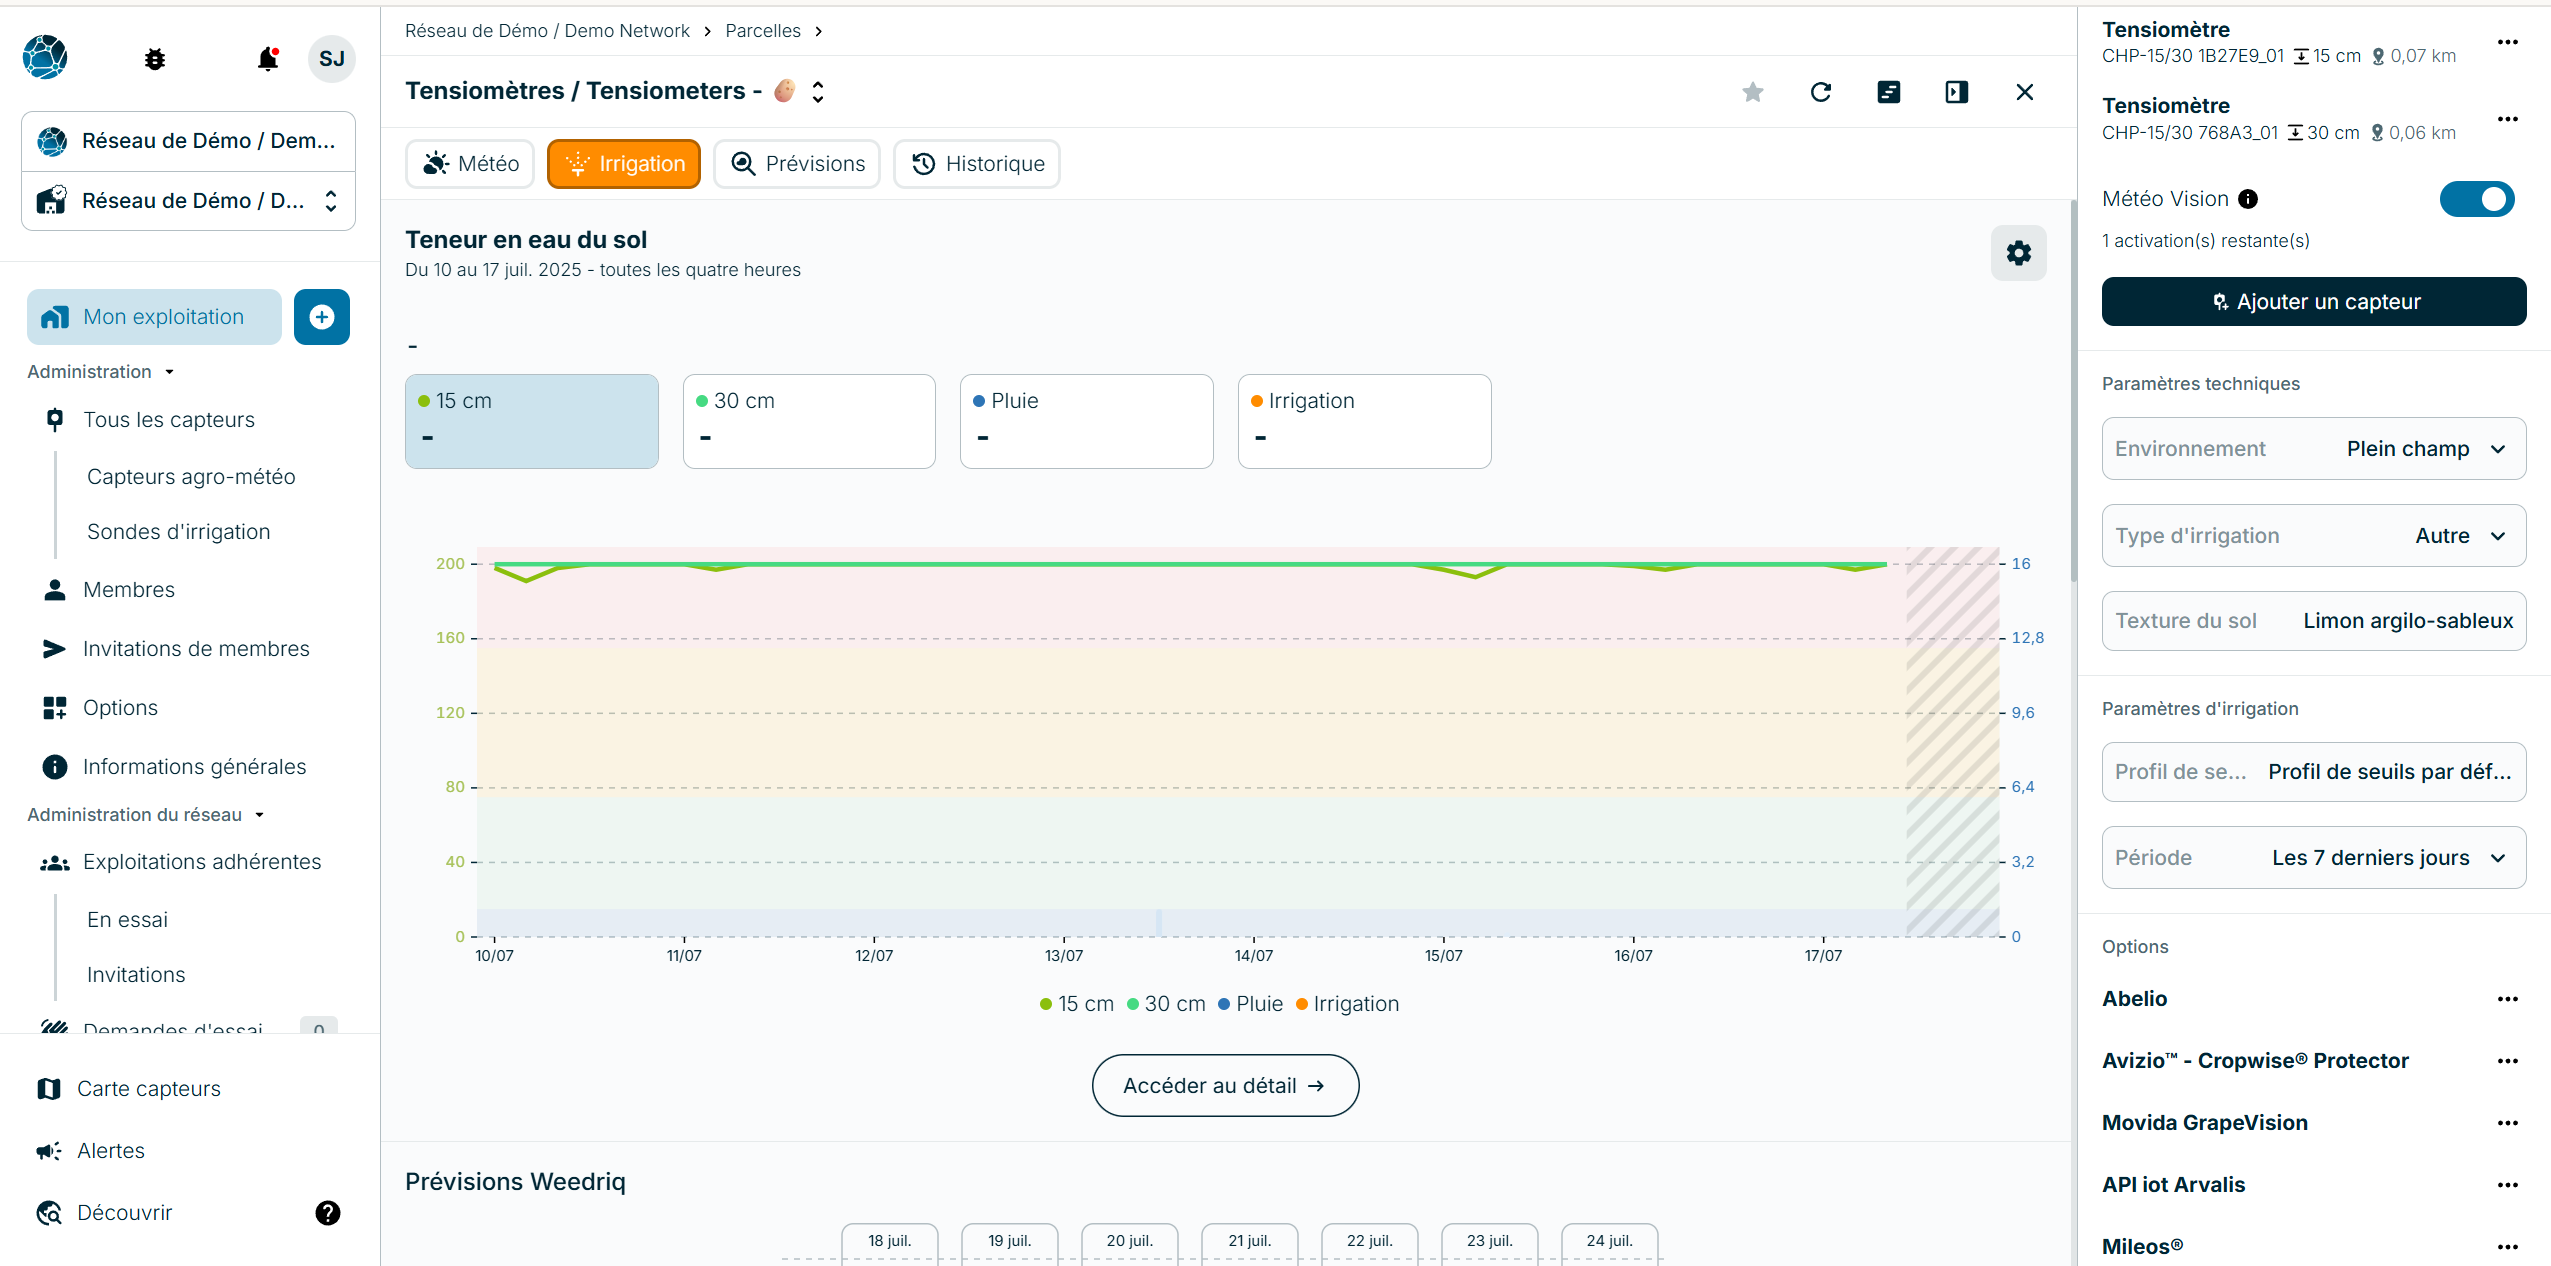Open Movida GrapeVision menu dots
This screenshot has height=1266, width=2551.
coord(2508,1123)
